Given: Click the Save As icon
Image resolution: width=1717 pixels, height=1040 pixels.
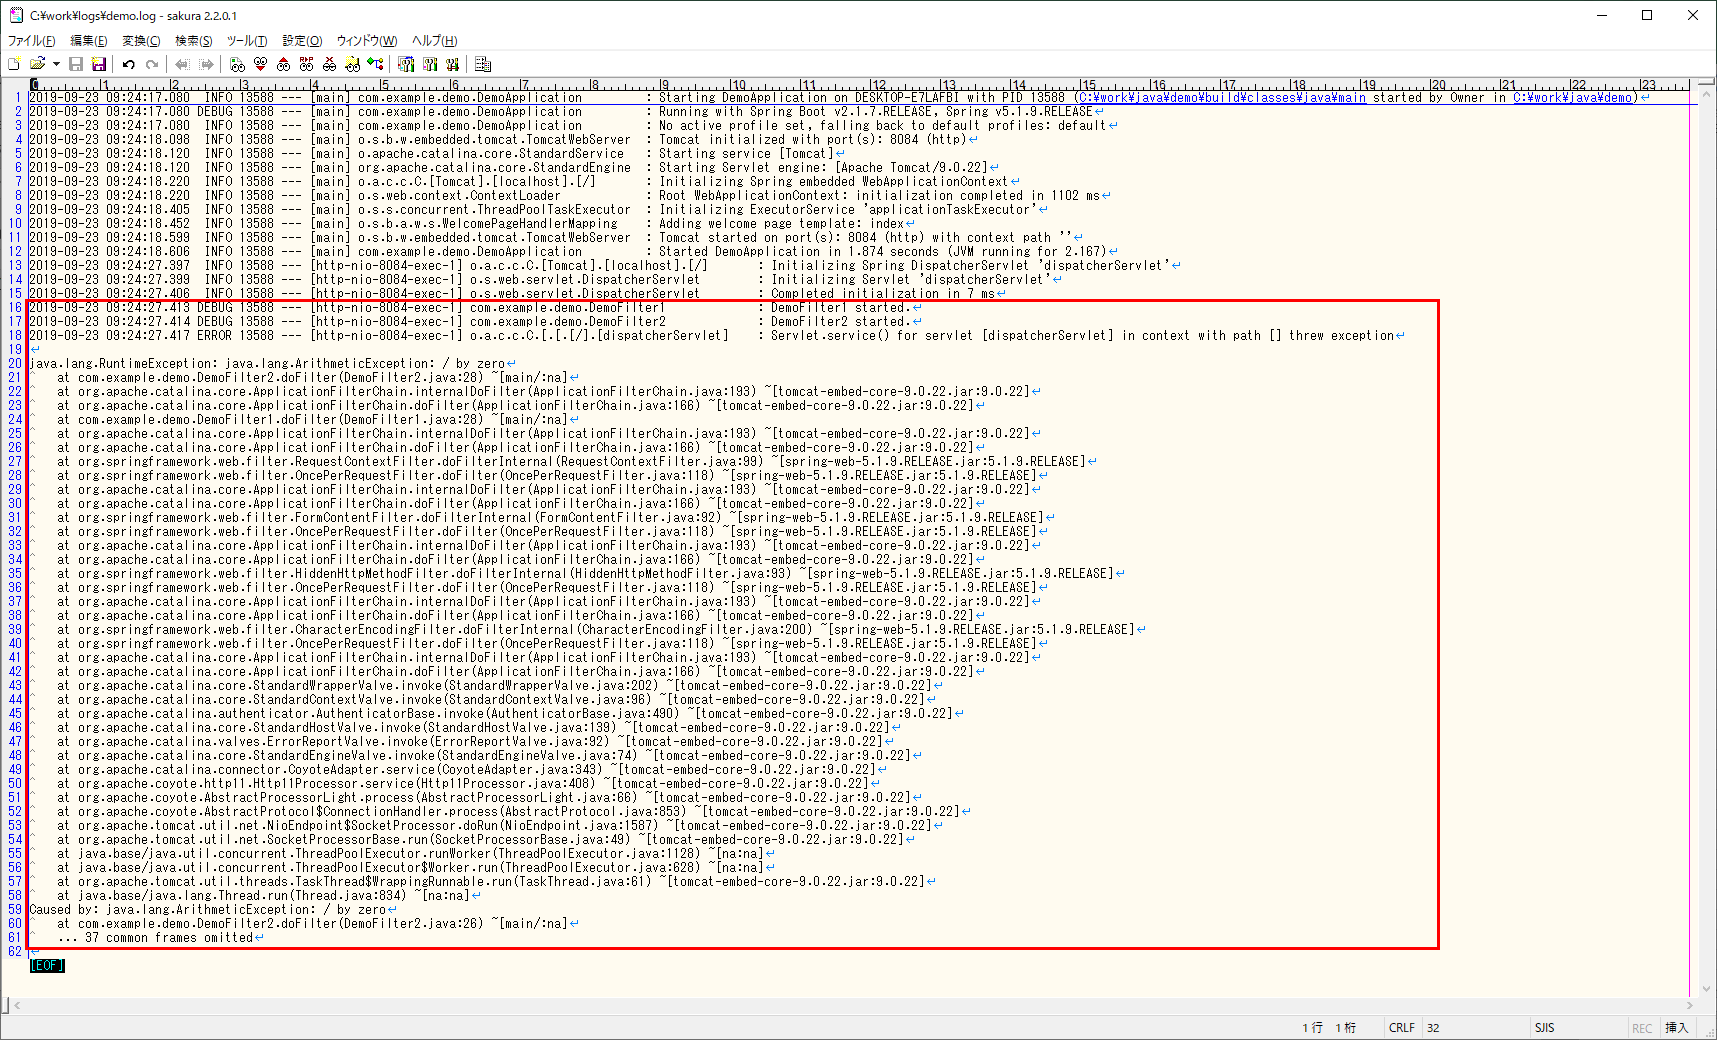Looking at the screenshot, I should click(x=99, y=64).
